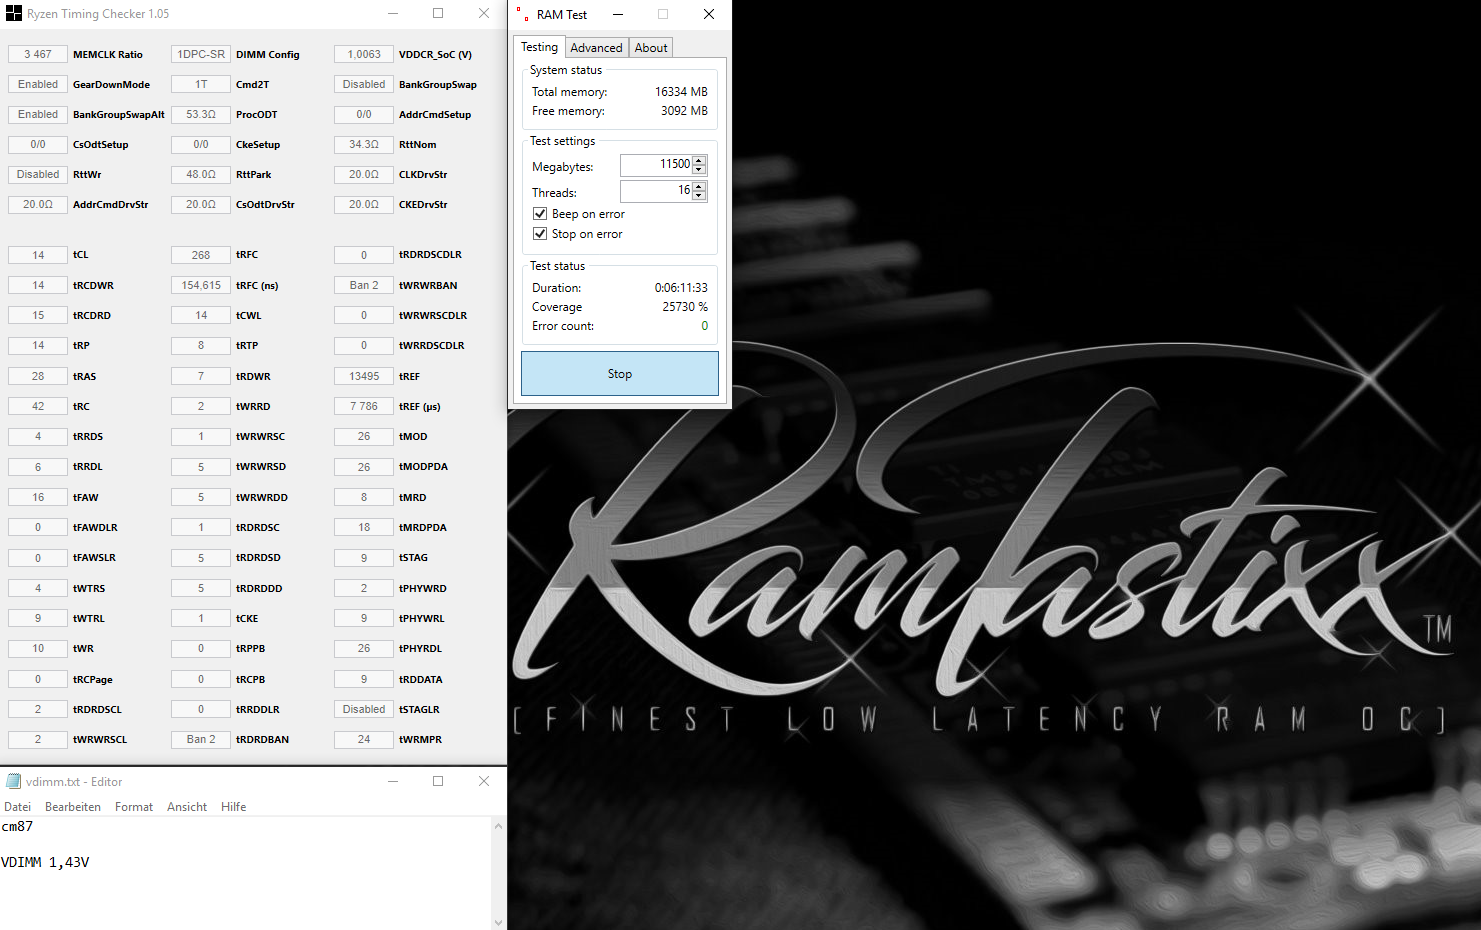This screenshot has width=1481, height=930.
Task: Click the GearDownMode Enabled field
Action: 38,85
